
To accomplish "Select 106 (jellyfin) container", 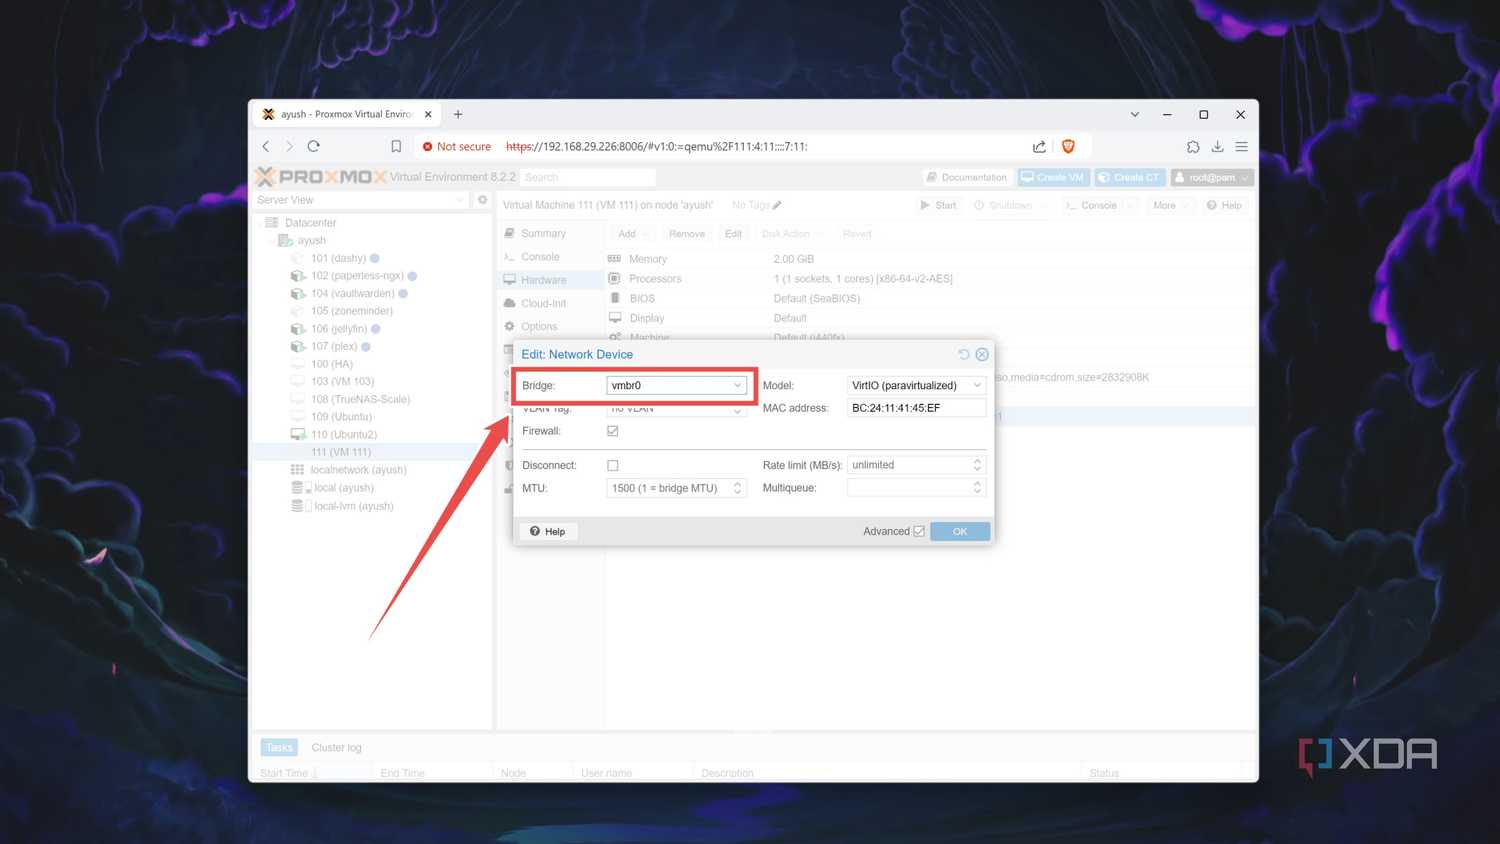I will 338,328.
